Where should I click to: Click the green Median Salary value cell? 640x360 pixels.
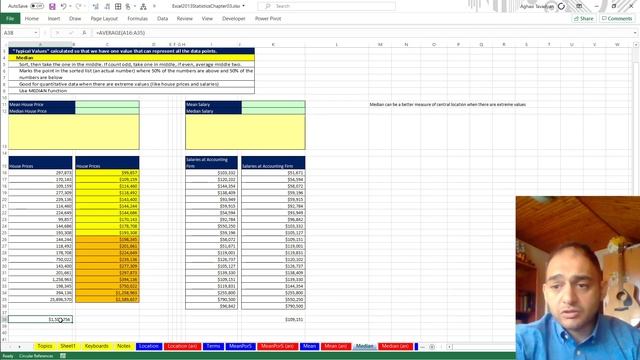pyautogui.click(x=273, y=111)
